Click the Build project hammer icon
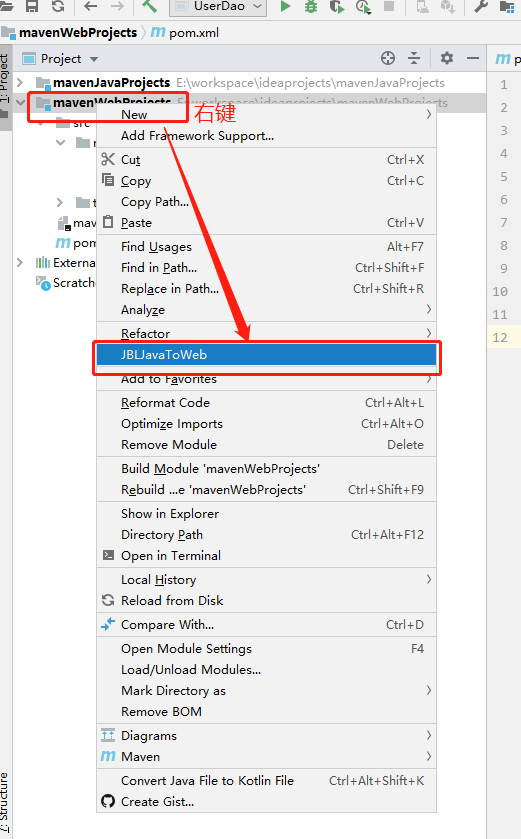Viewport: 521px width, 839px height. (x=150, y=6)
